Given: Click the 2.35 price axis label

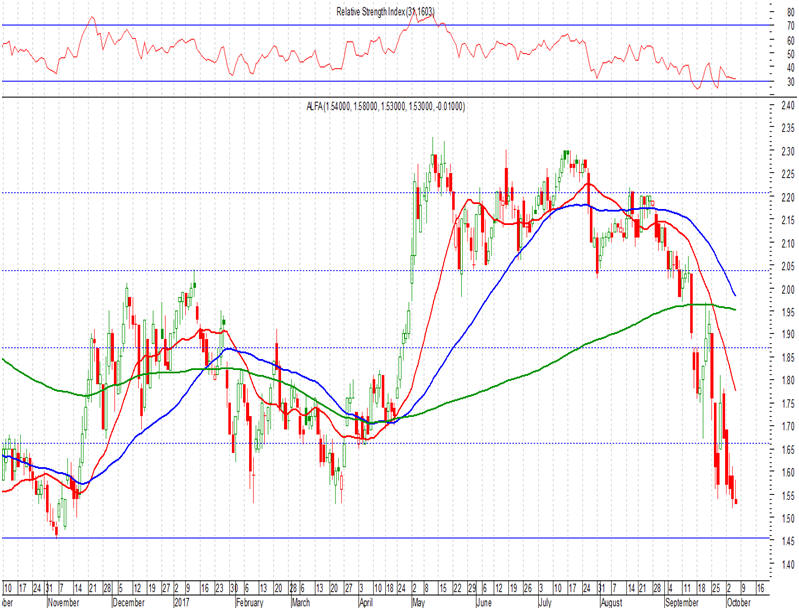Looking at the screenshot, I should 788,127.
